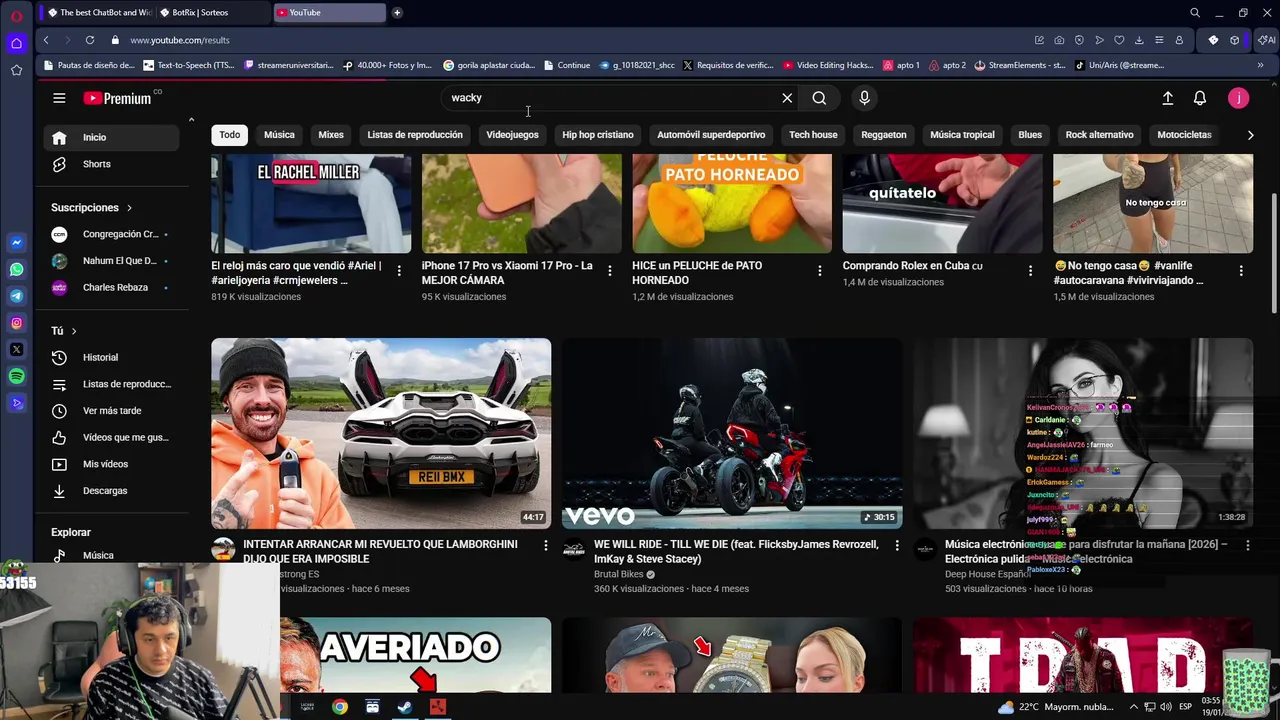The image size is (1280, 720).
Task: Expand the Suscripciones section
Action: tap(92, 208)
